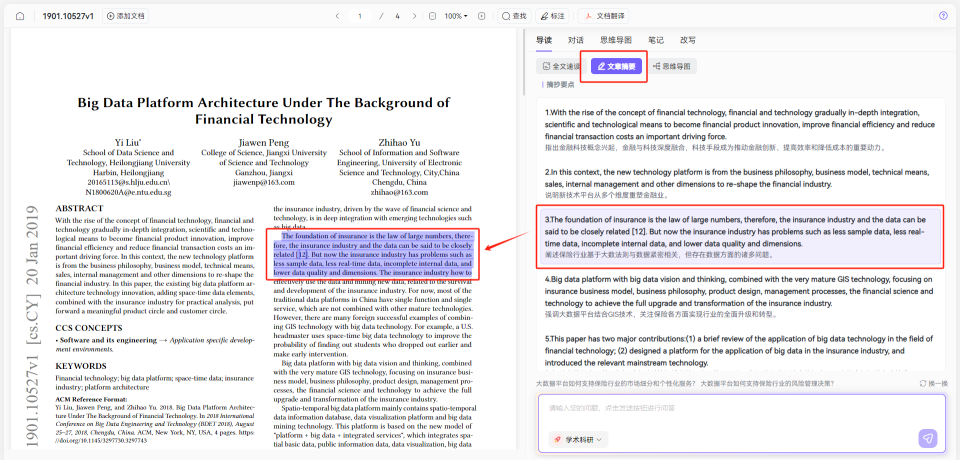960x460 pixels.
Task: Zoom out with the minus icon
Action: click(x=433, y=16)
